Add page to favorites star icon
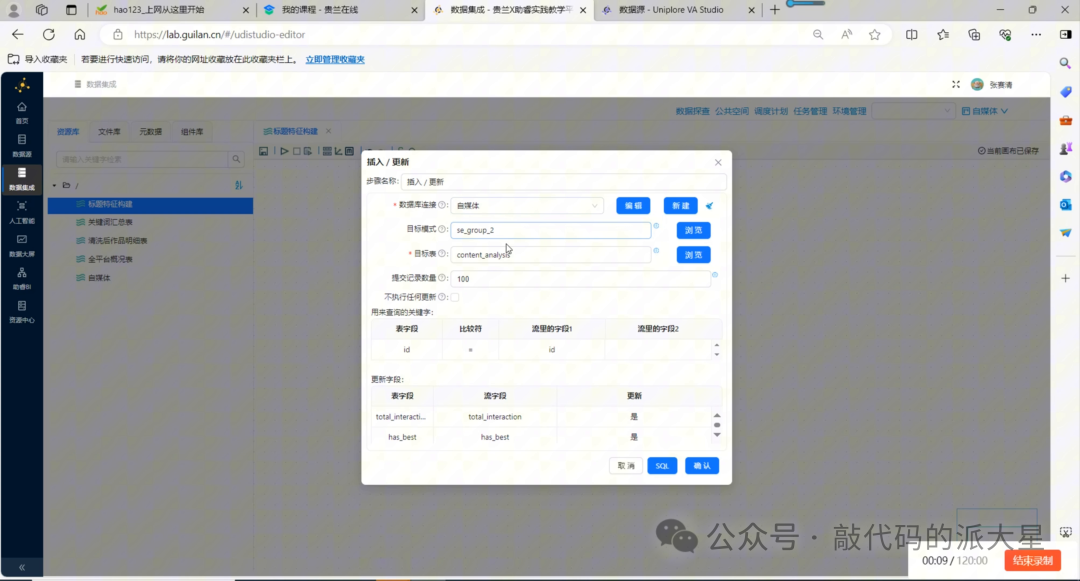 click(874, 34)
